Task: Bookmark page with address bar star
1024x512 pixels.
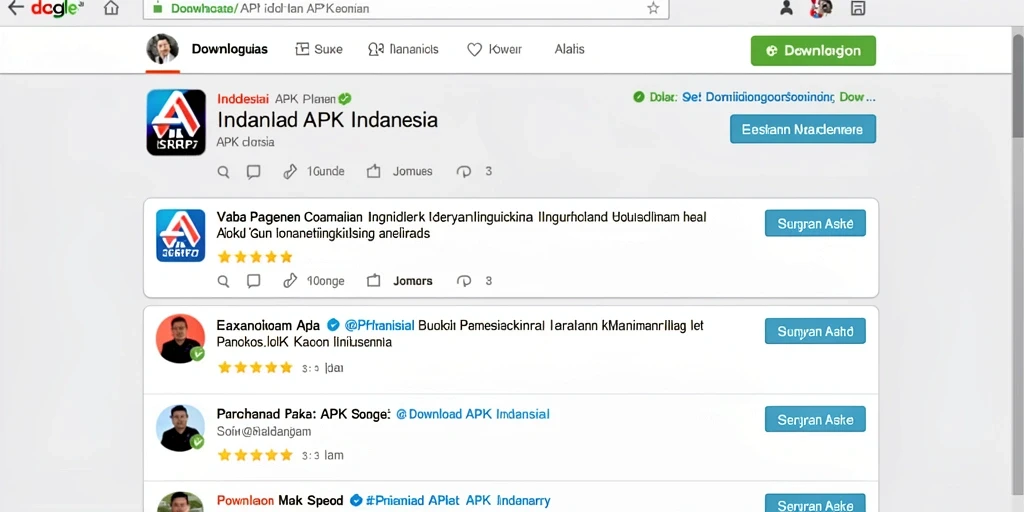Action: pos(652,8)
